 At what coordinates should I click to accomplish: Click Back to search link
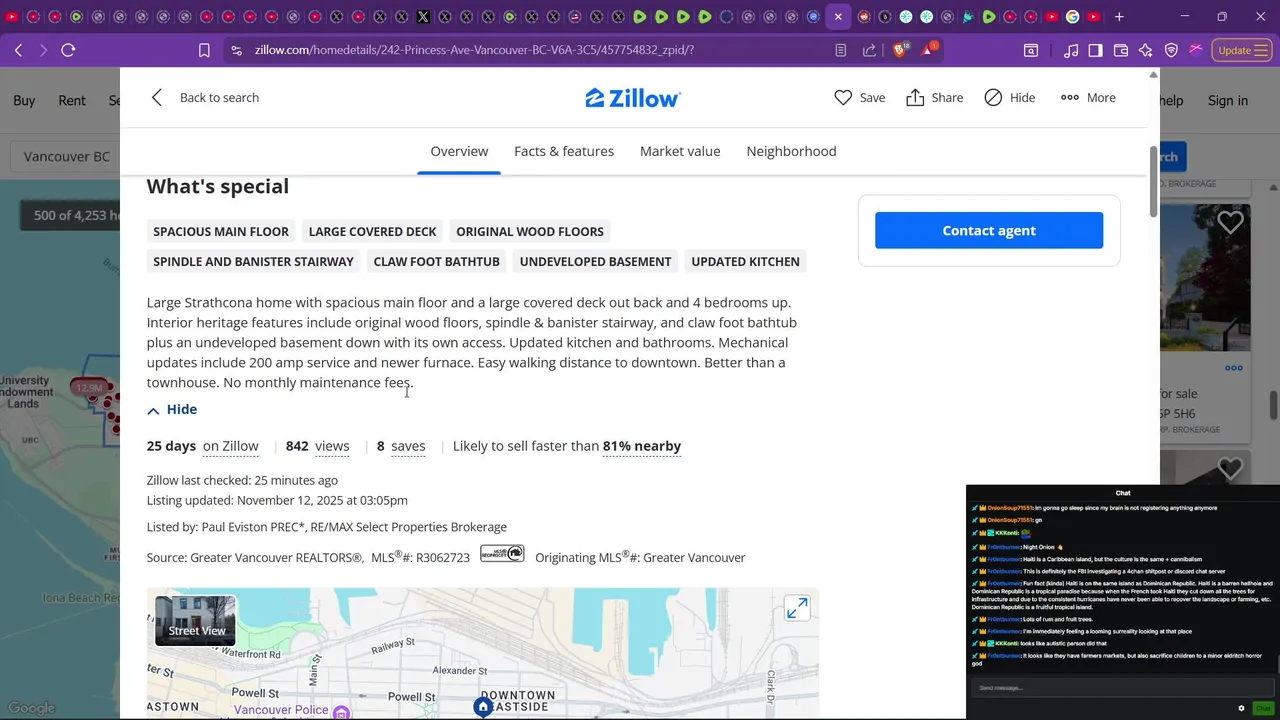[219, 97]
